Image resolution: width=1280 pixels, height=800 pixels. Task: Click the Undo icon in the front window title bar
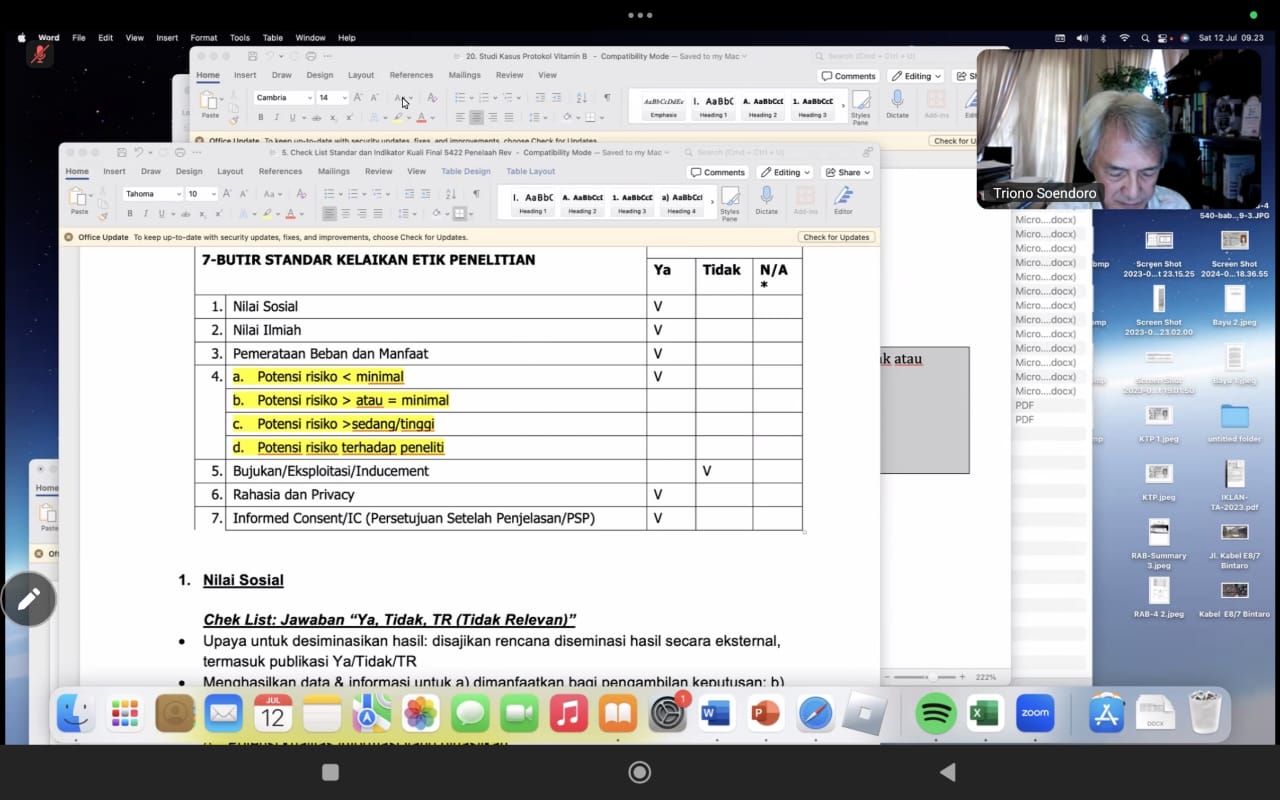coord(139,153)
